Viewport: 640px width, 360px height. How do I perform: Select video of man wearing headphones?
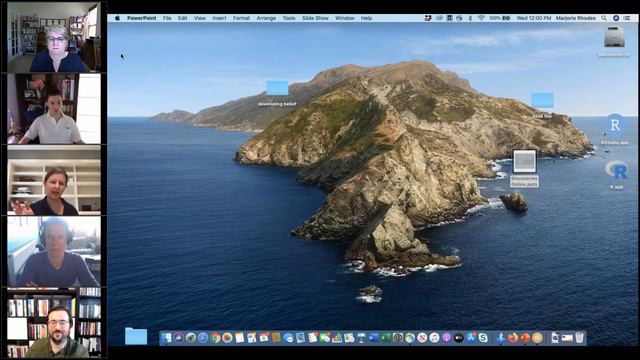click(x=54, y=251)
